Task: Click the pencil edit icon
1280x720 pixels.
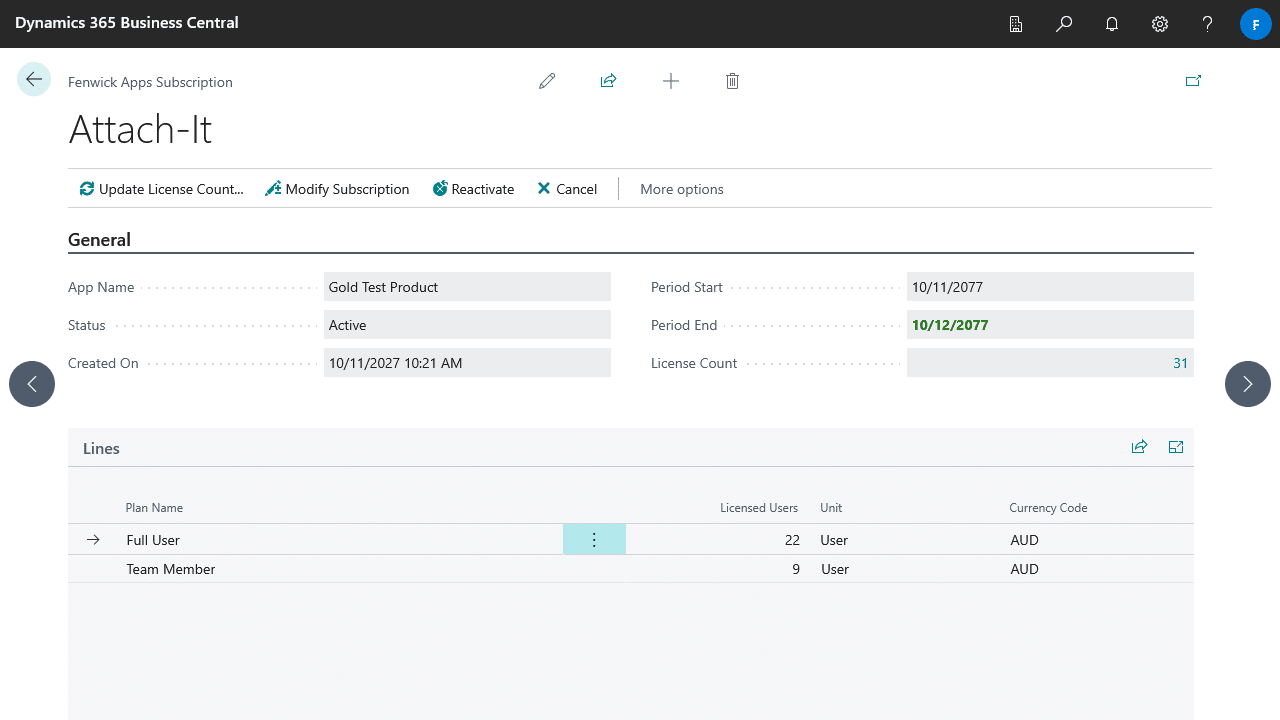Action: [547, 81]
